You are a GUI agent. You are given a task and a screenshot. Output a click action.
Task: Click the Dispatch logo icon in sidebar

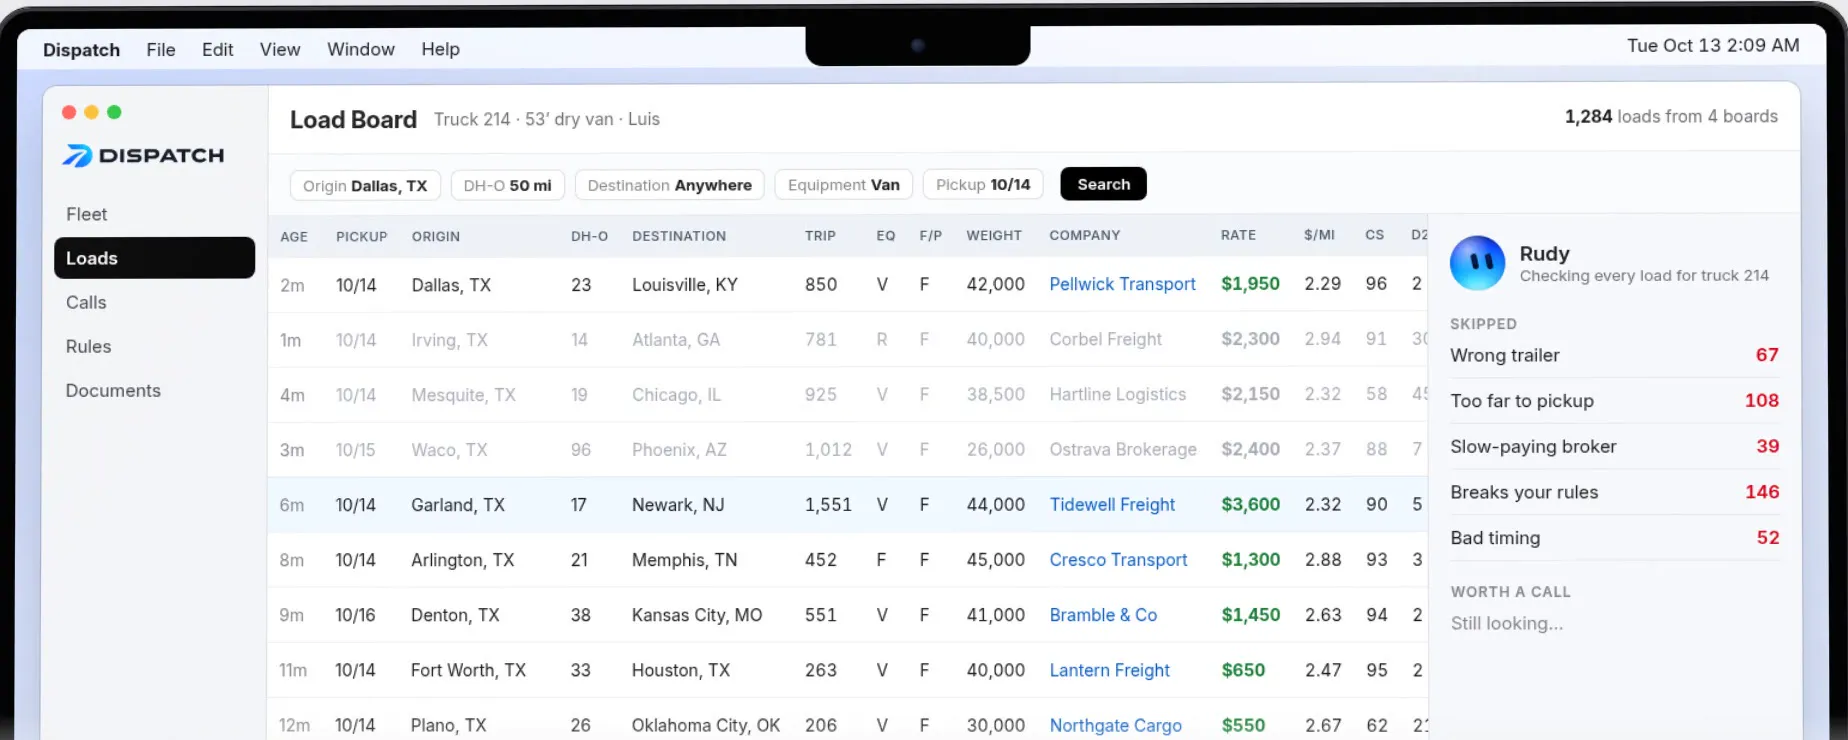(77, 155)
